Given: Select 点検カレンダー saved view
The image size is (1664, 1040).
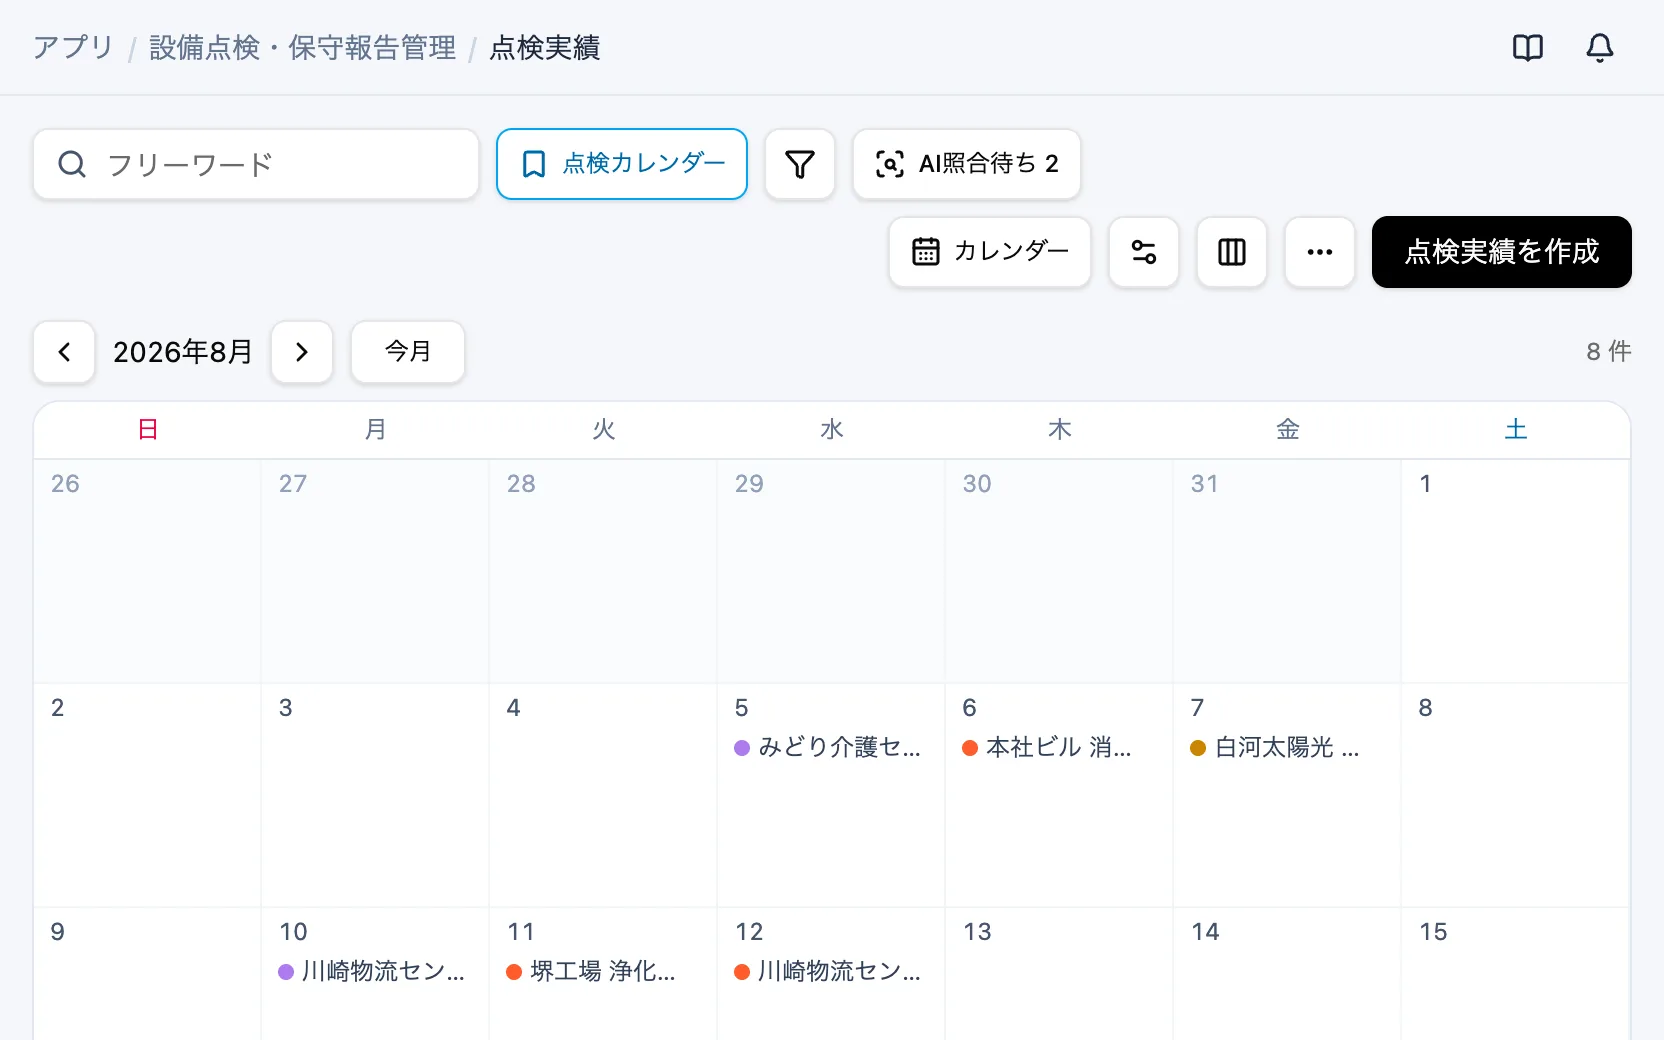Looking at the screenshot, I should point(622,164).
